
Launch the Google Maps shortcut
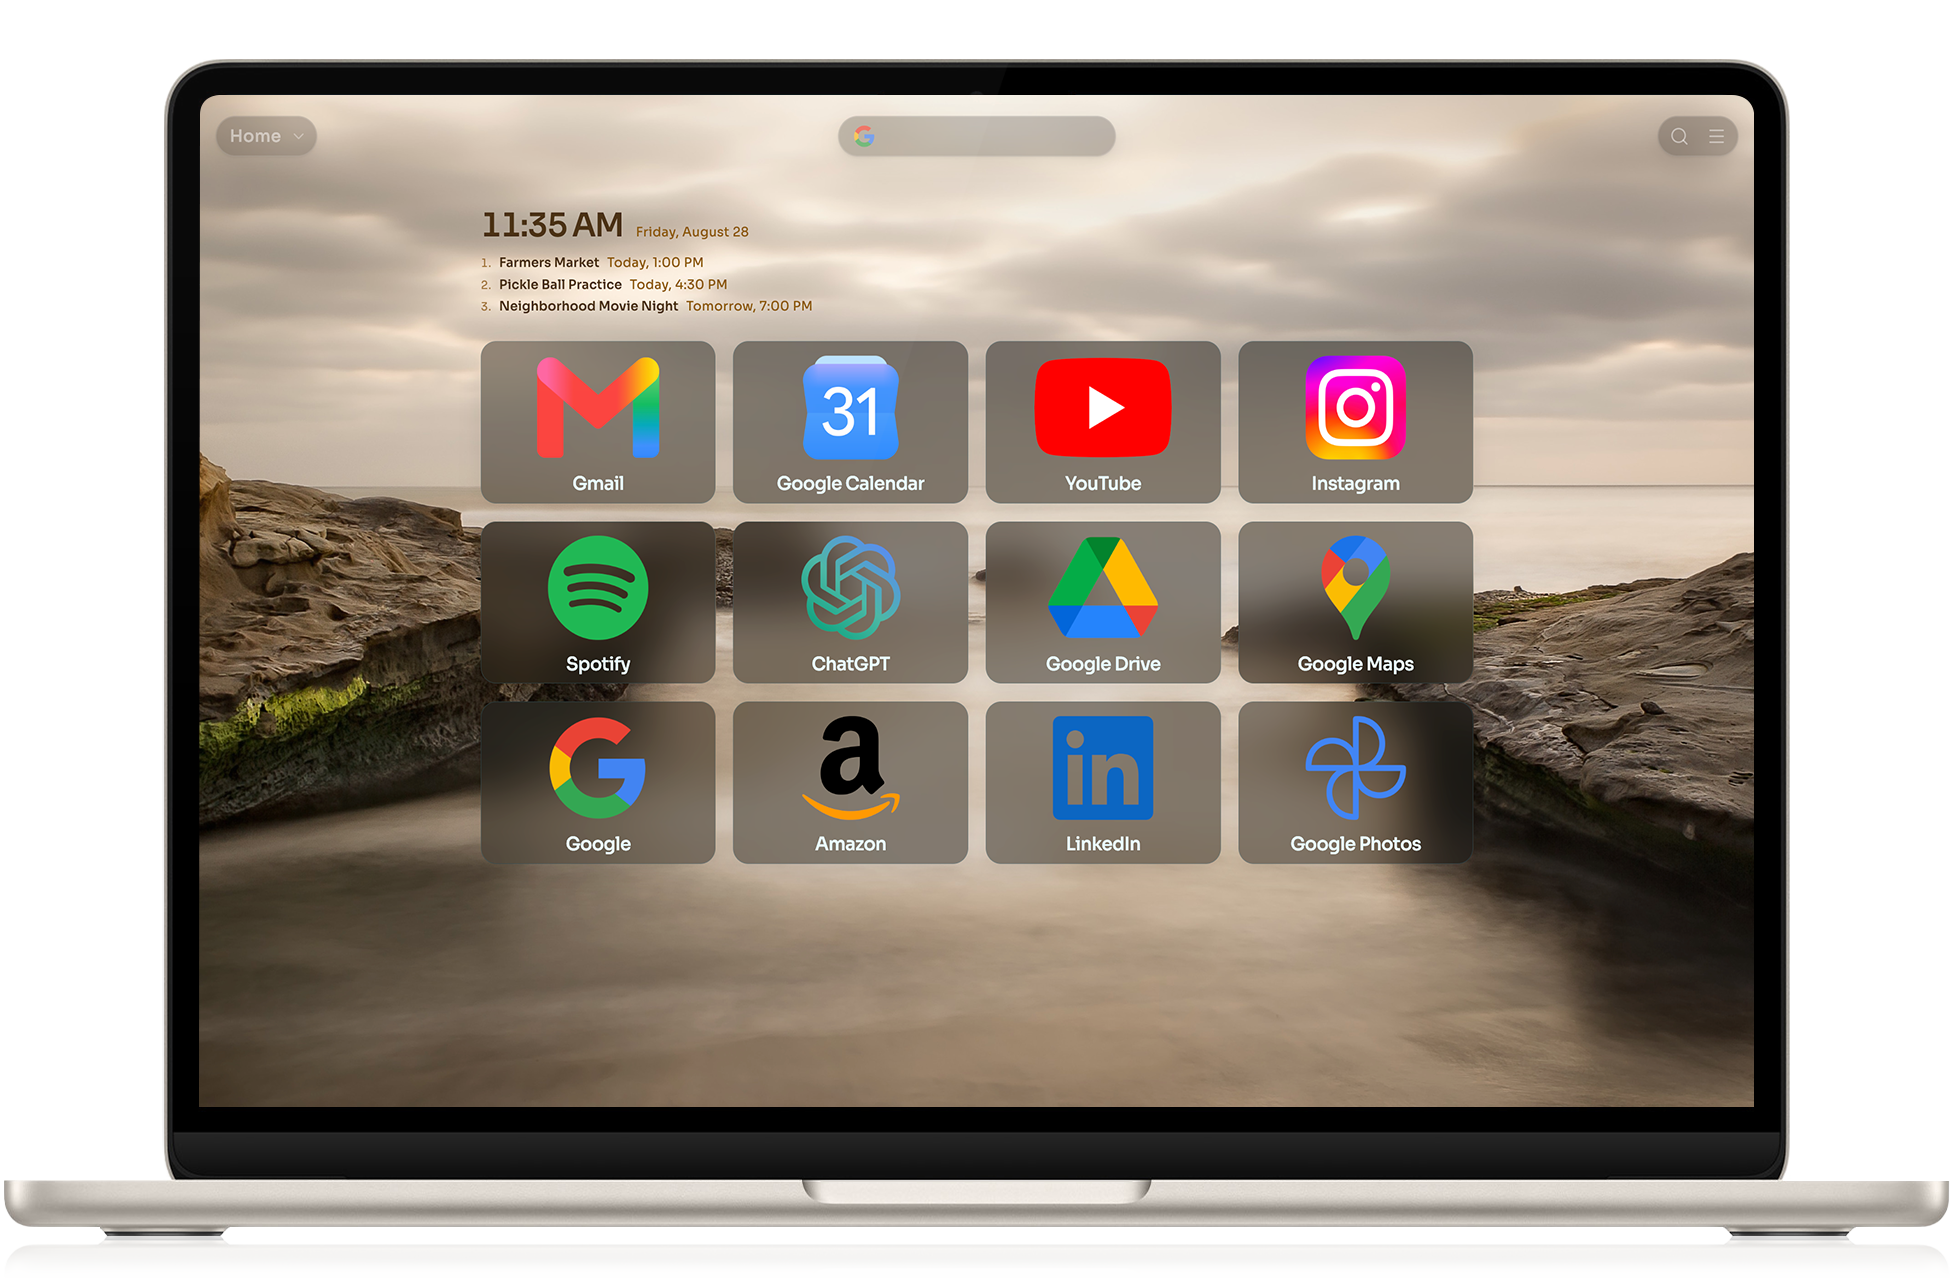[x=1355, y=602]
